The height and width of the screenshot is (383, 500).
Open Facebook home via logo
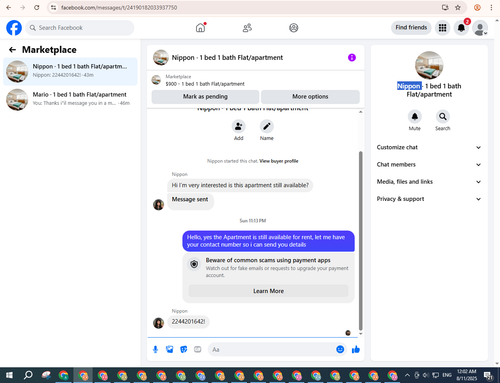pyautogui.click(x=14, y=28)
